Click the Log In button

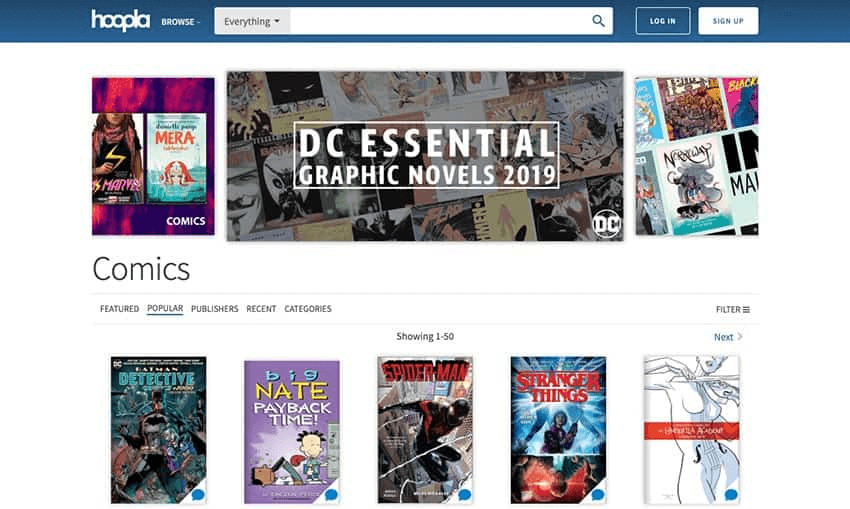[x=663, y=21]
